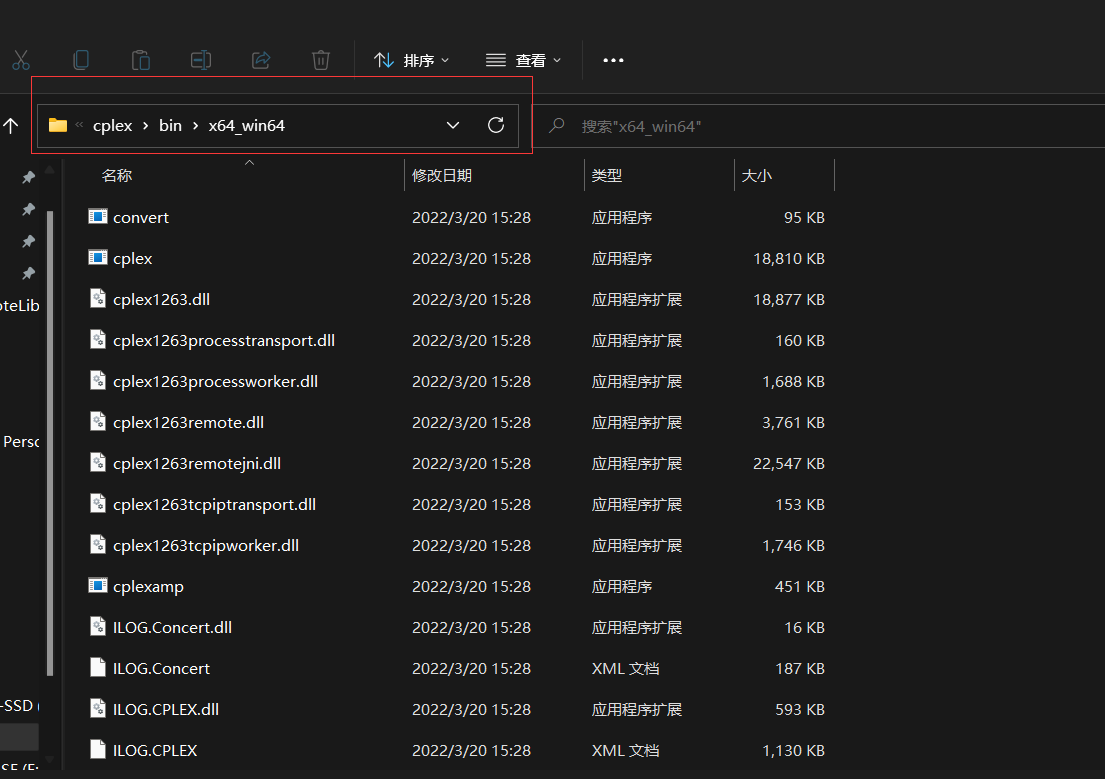Select ILOG.Concert.dll file
The image size is (1105, 779).
point(457,627)
